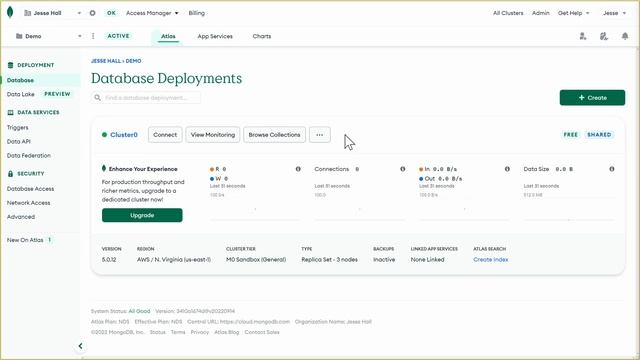Select Data Lake in the sidebar

coord(20,94)
